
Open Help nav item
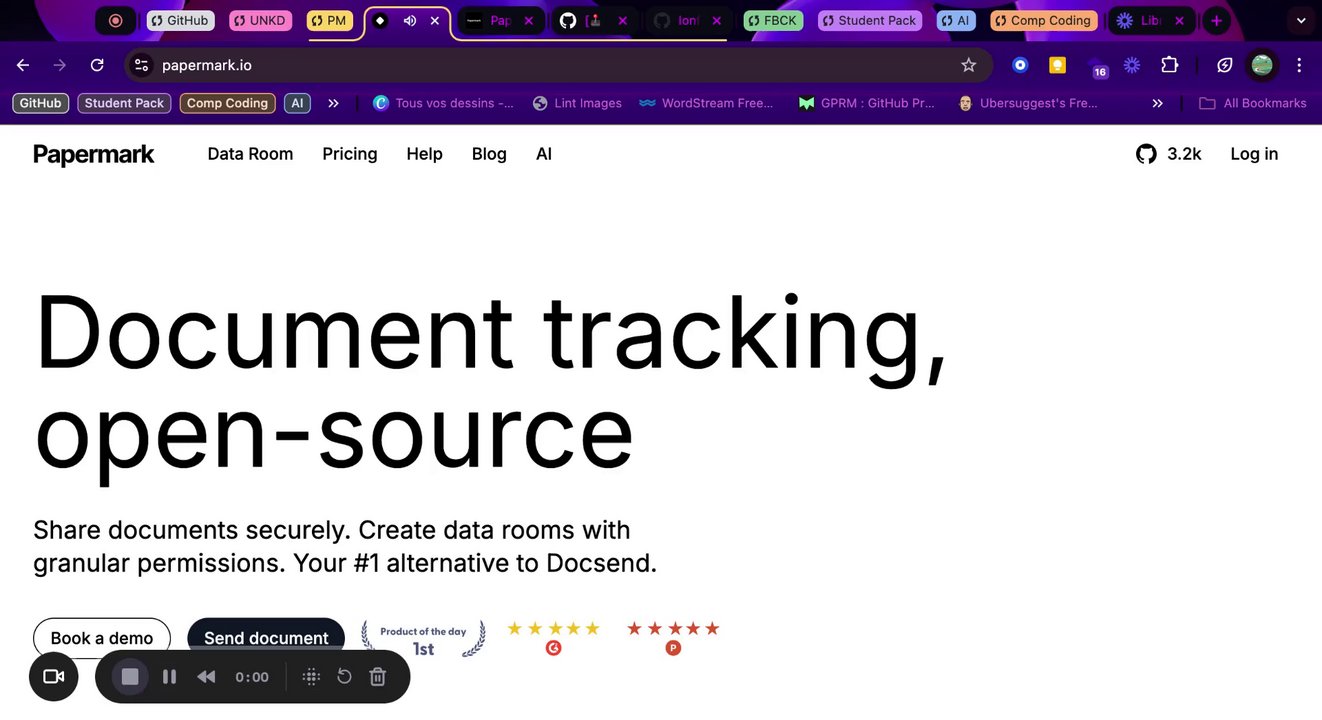point(424,154)
